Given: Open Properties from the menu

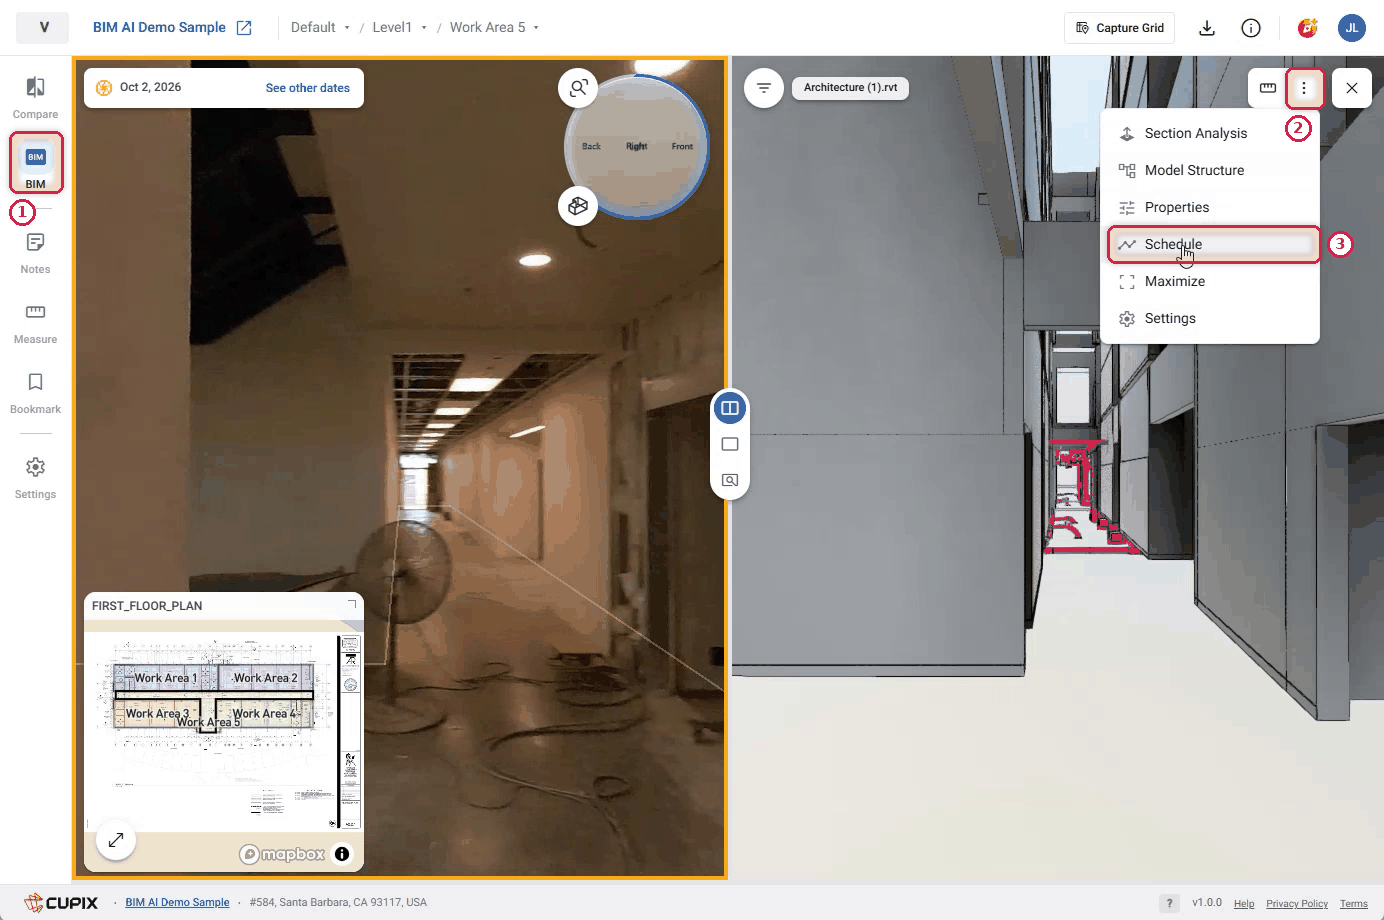Looking at the screenshot, I should coord(1210,207).
